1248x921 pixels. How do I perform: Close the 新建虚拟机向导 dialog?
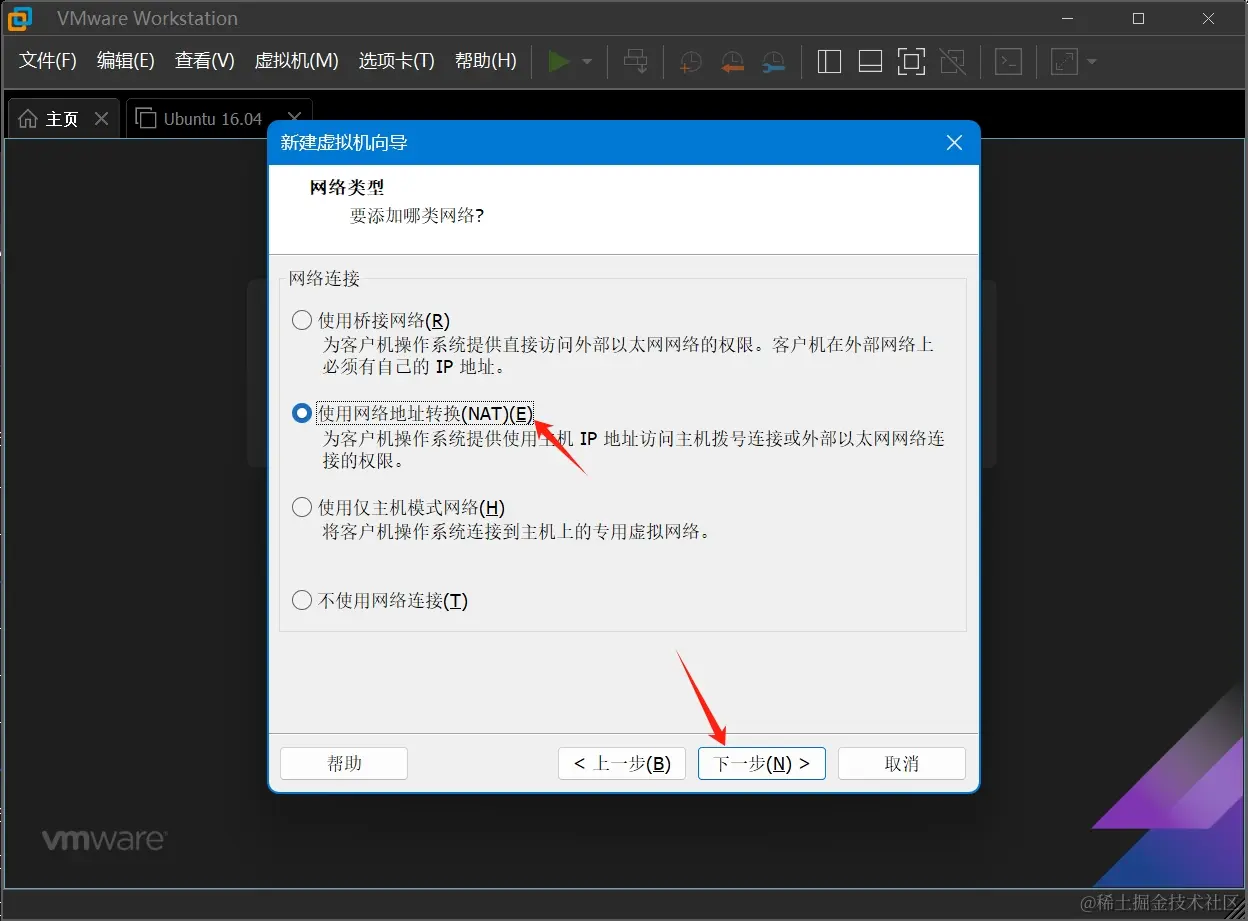tap(954, 143)
